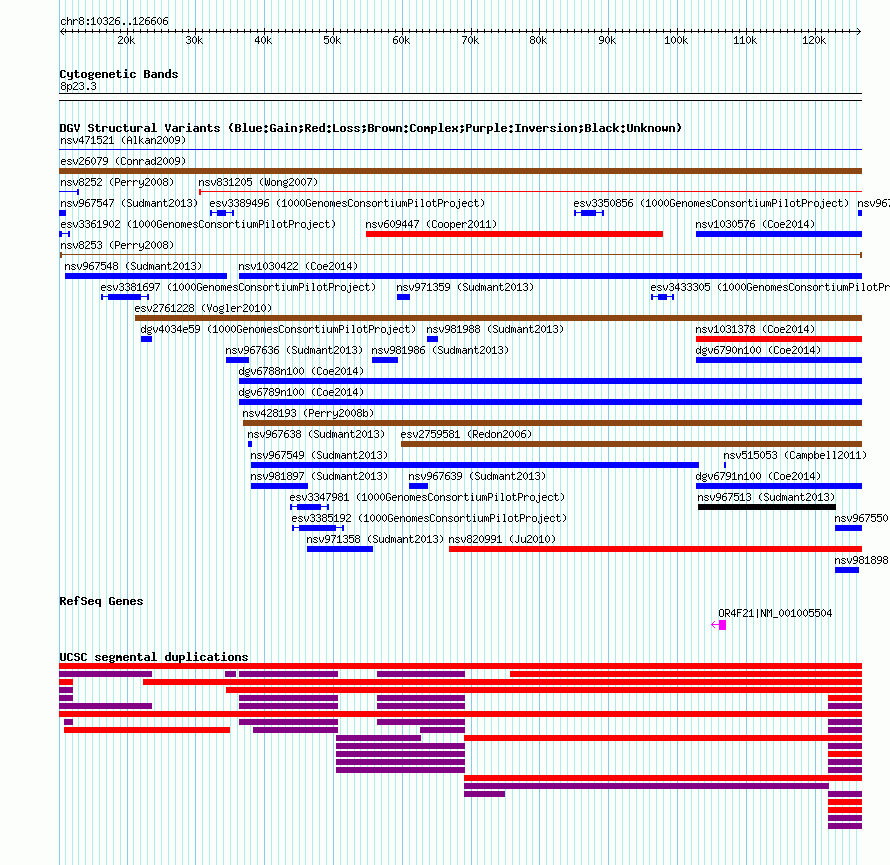Click the esv3381697 variant glyph
Viewport: 890px width, 865px height.
point(125,297)
